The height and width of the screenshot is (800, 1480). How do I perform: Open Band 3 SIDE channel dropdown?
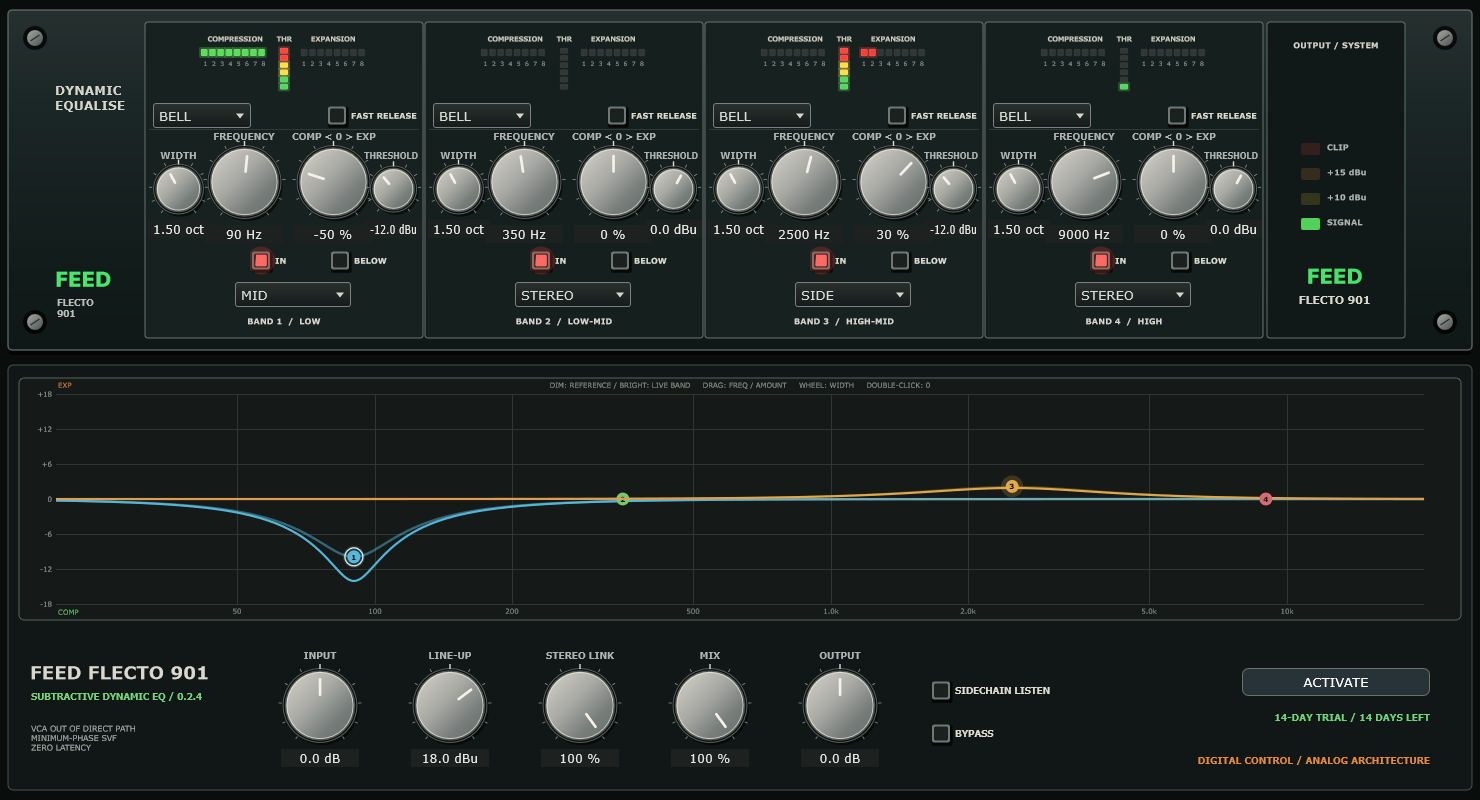click(853, 295)
